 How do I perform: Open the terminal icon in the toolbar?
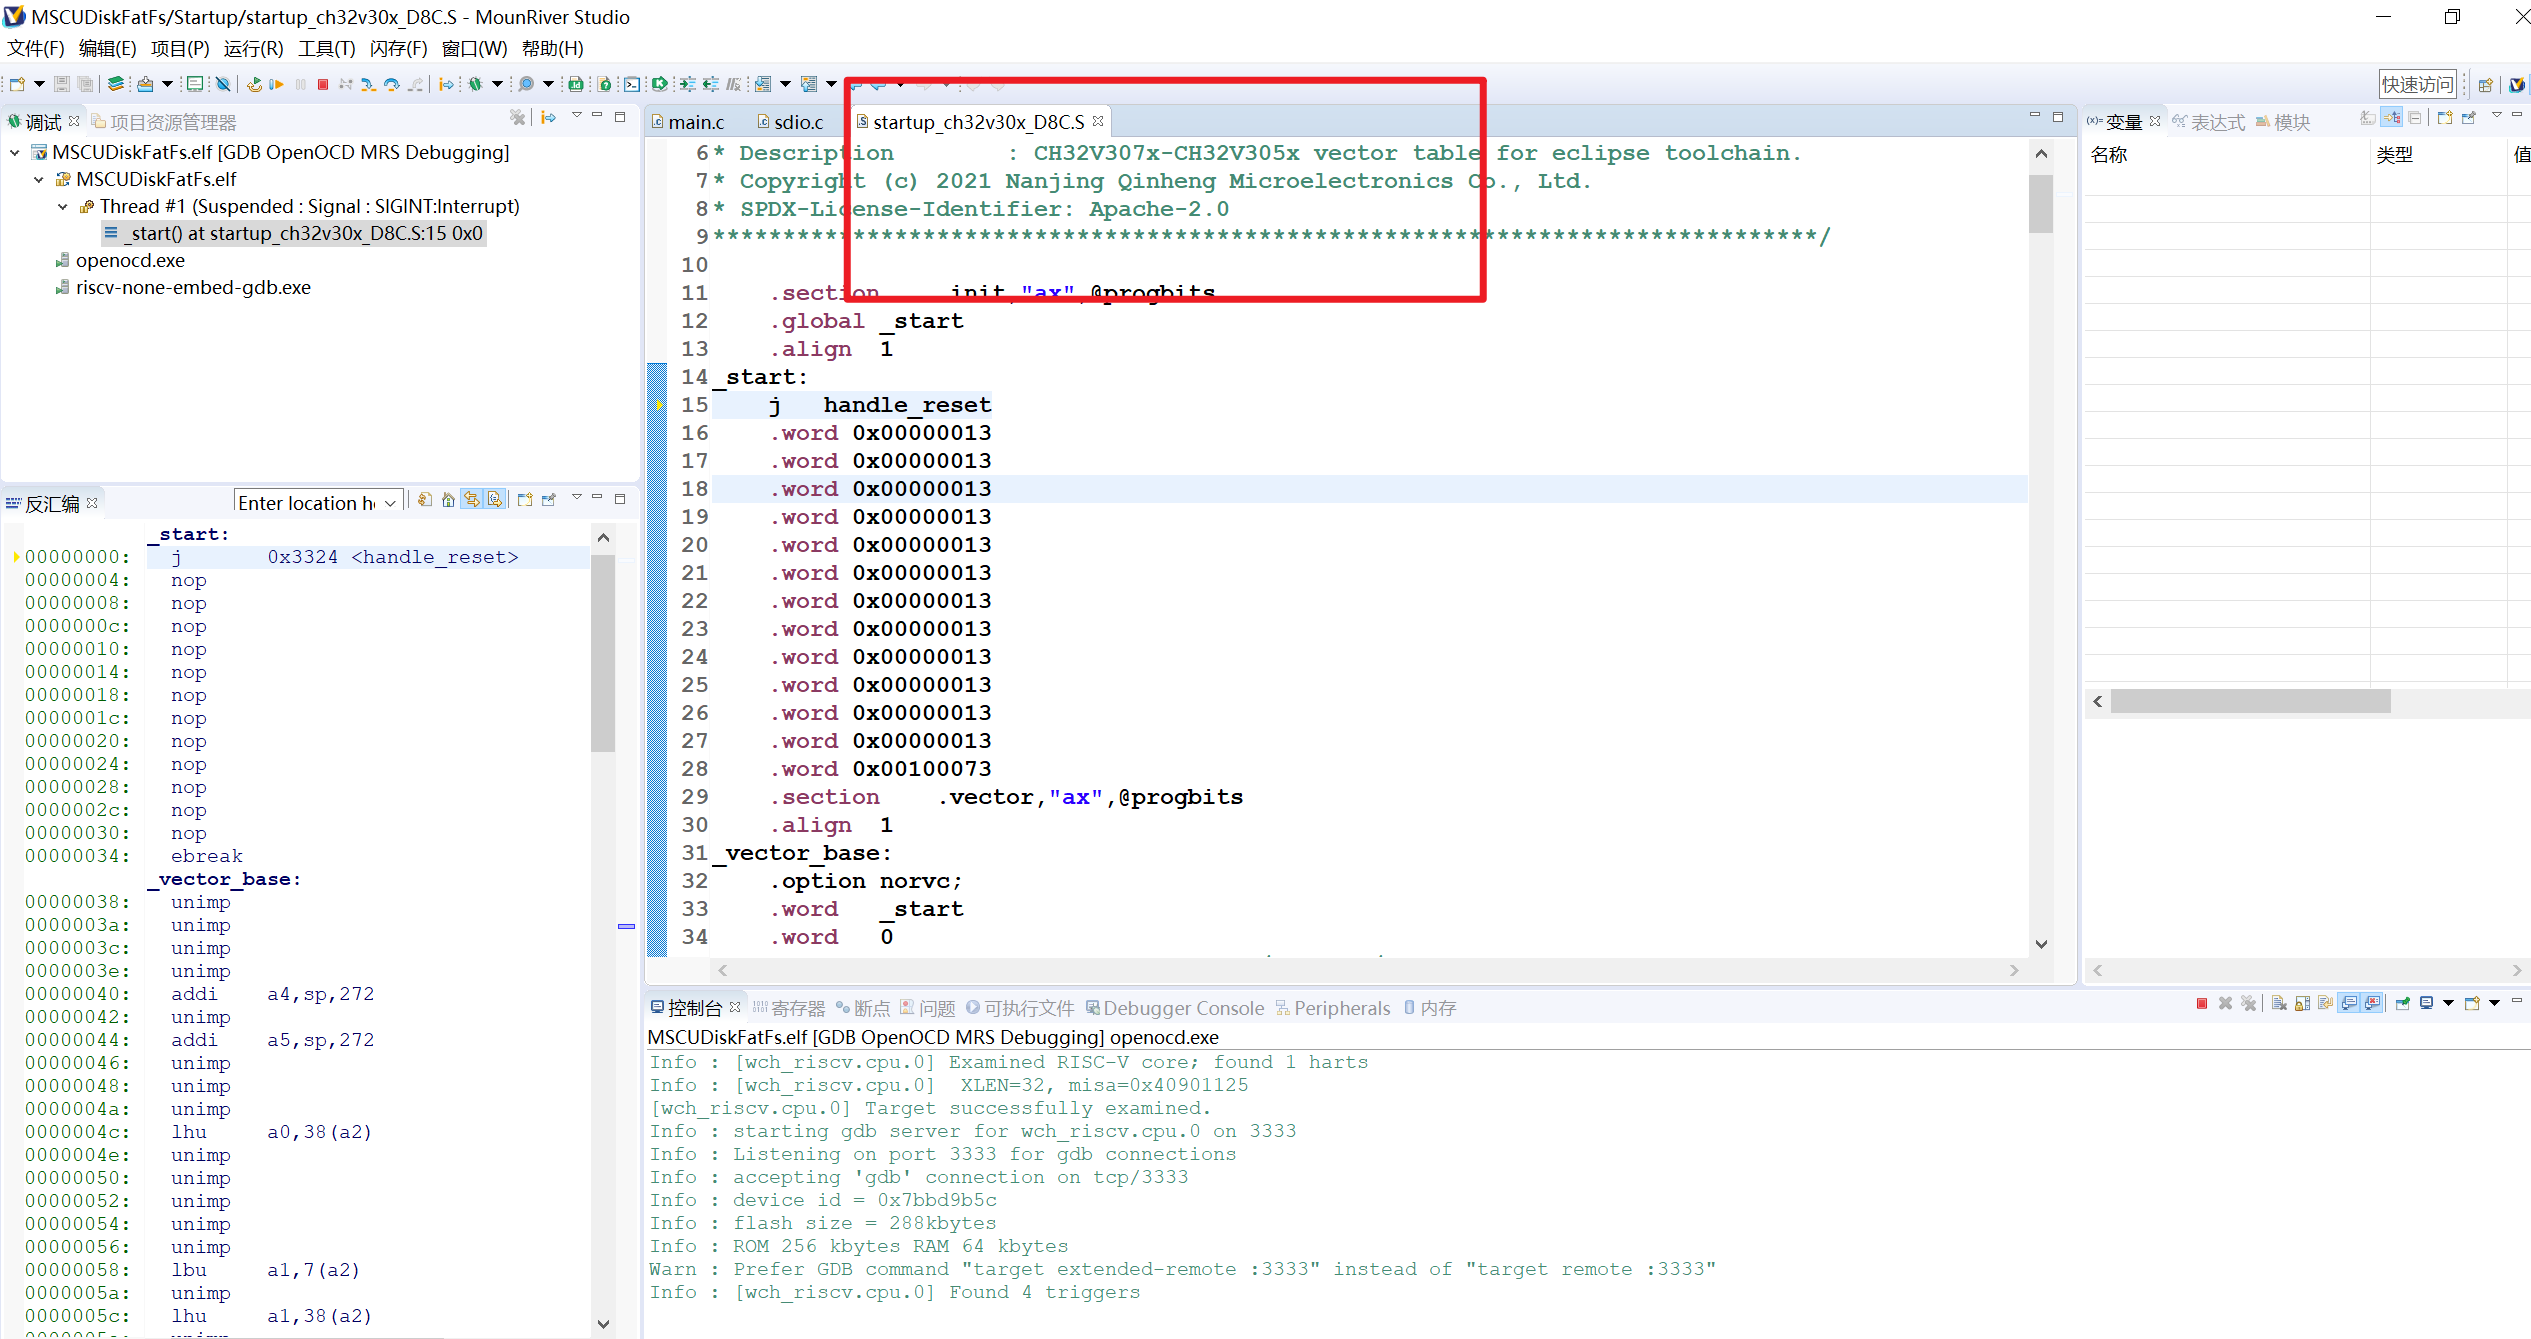[632, 84]
